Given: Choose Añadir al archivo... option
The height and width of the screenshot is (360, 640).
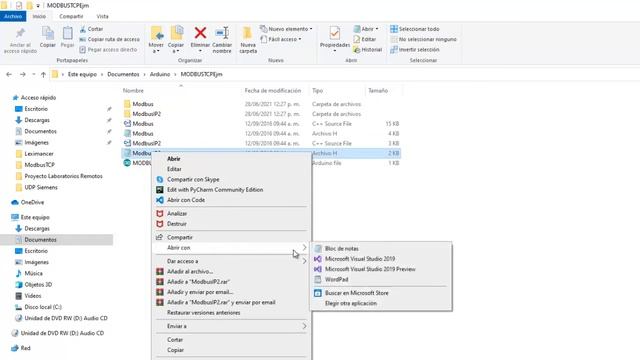Looking at the screenshot, I should [x=190, y=271].
